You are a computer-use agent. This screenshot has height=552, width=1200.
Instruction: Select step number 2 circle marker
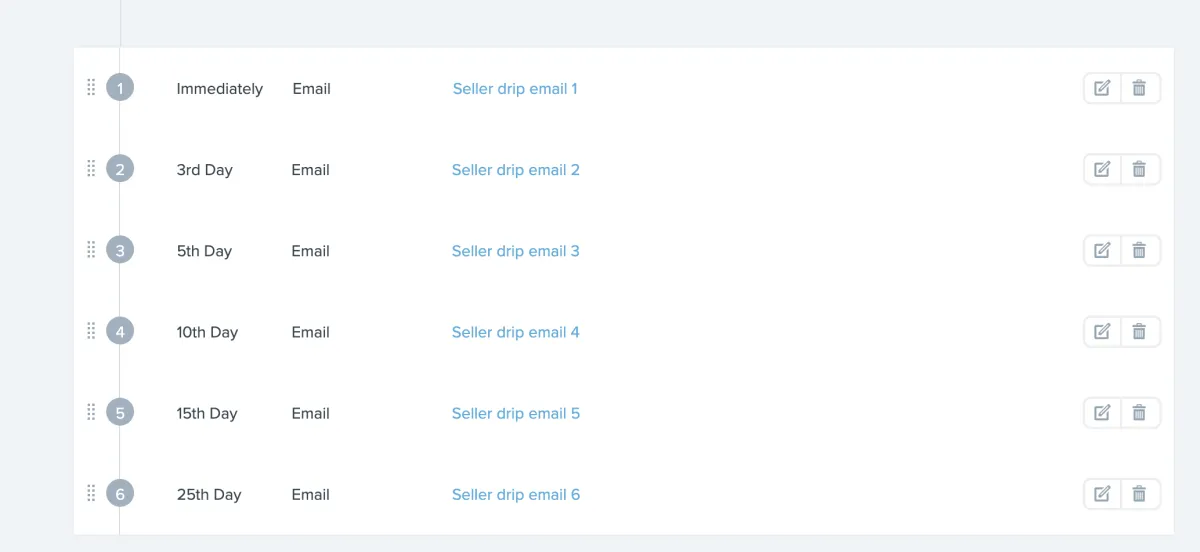click(x=120, y=170)
